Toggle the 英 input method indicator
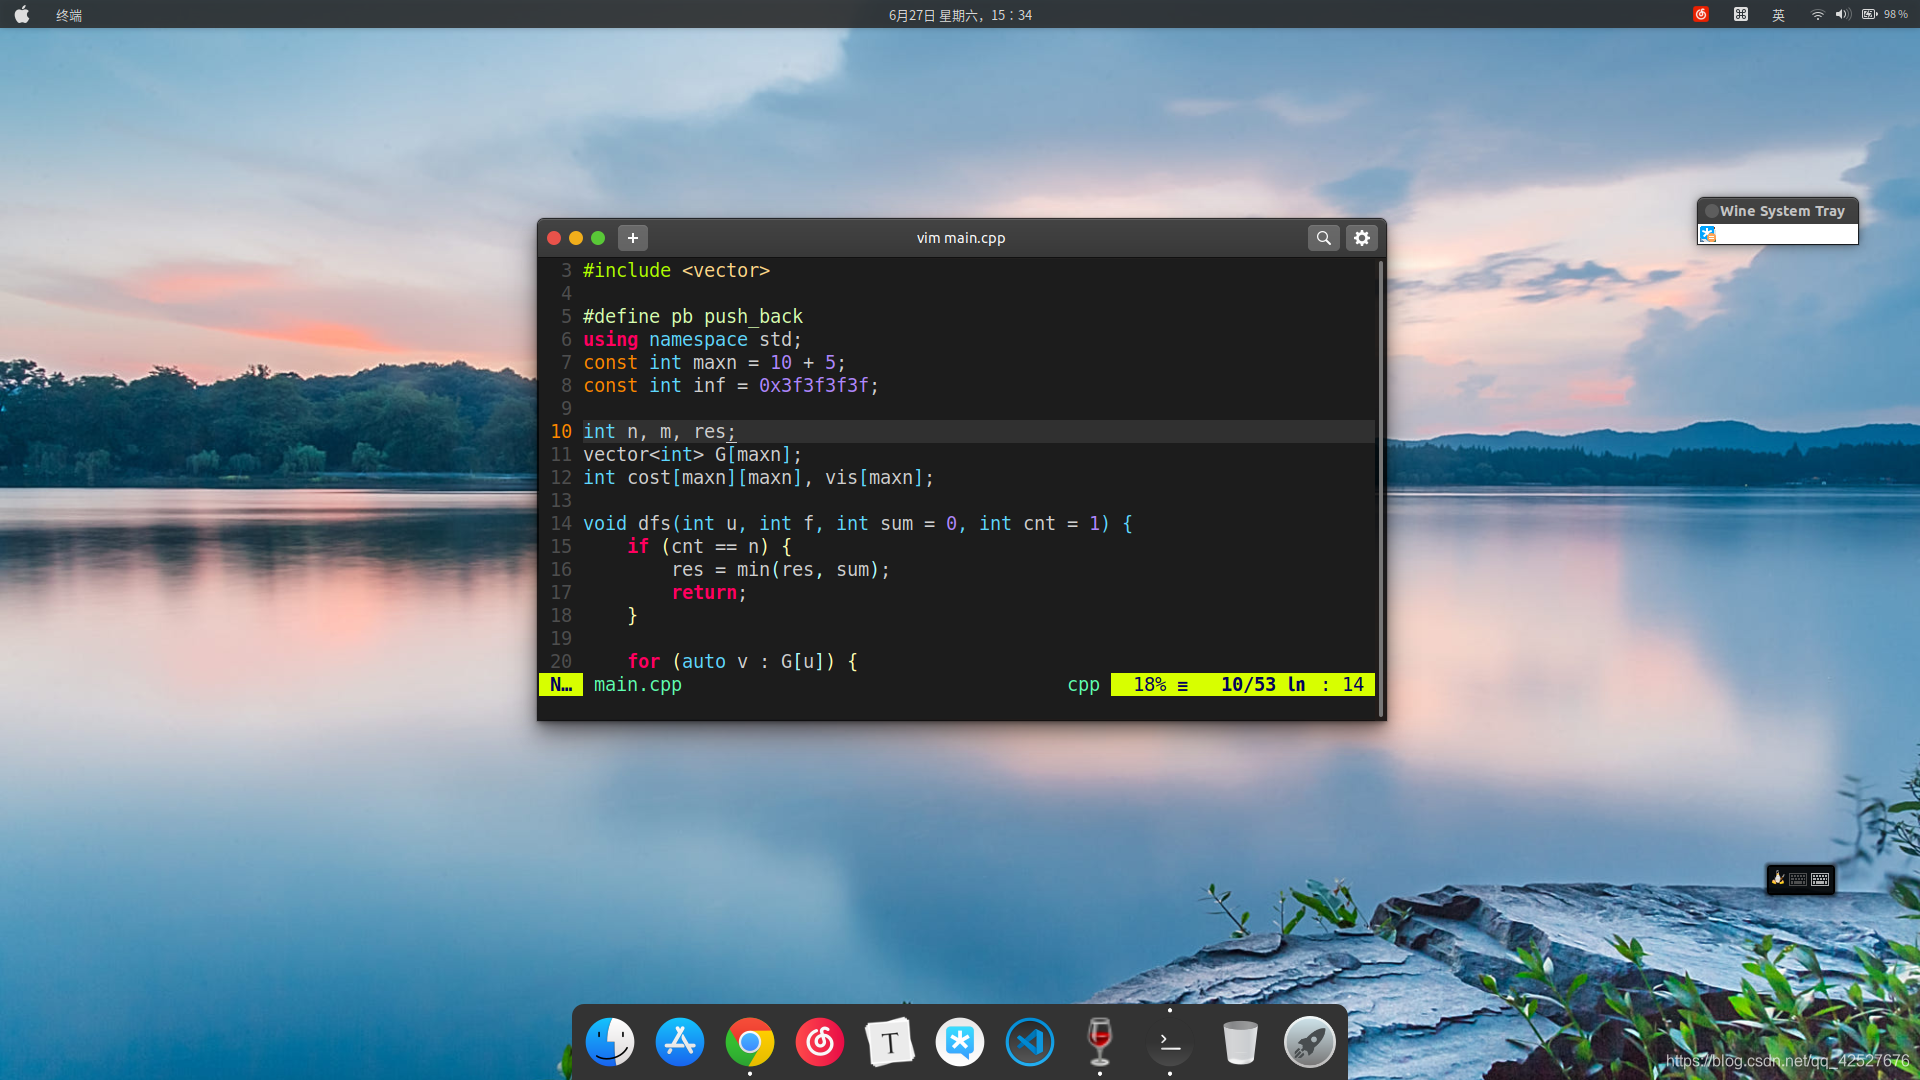1920x1080 pixels. (1778, 15)
